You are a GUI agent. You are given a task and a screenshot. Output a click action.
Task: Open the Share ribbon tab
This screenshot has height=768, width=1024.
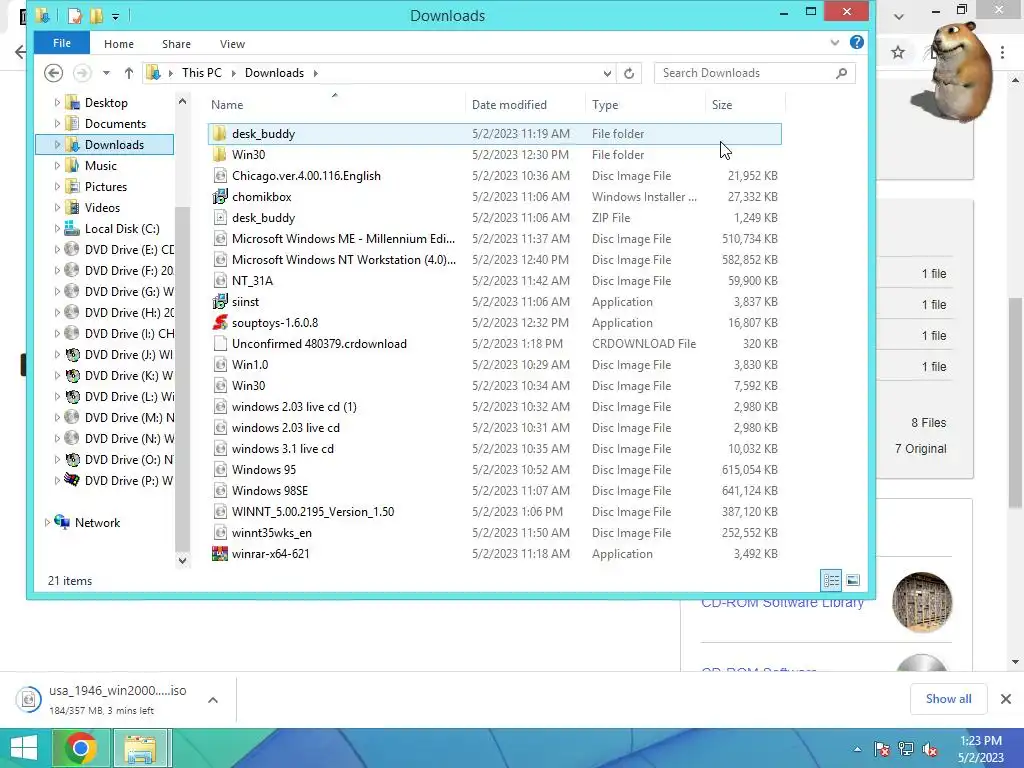176,44
